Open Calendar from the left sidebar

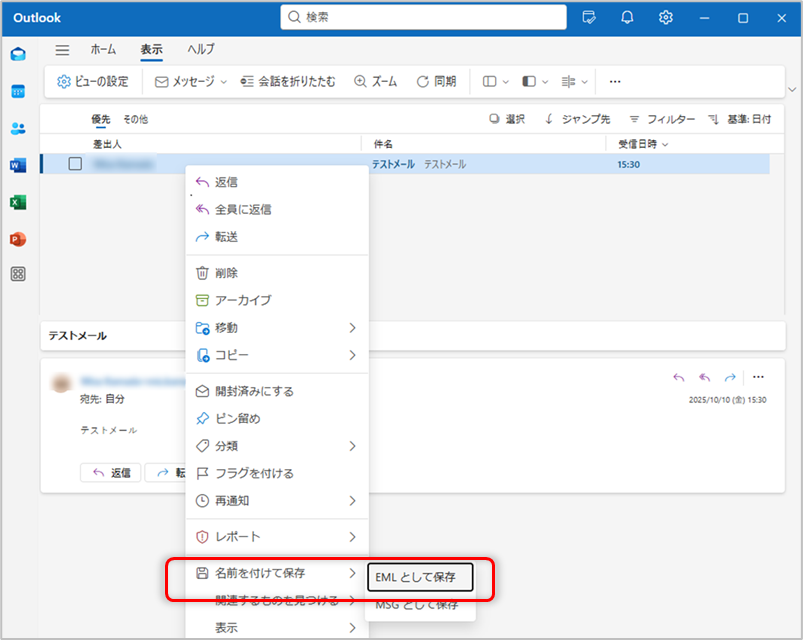click(18, 91)
